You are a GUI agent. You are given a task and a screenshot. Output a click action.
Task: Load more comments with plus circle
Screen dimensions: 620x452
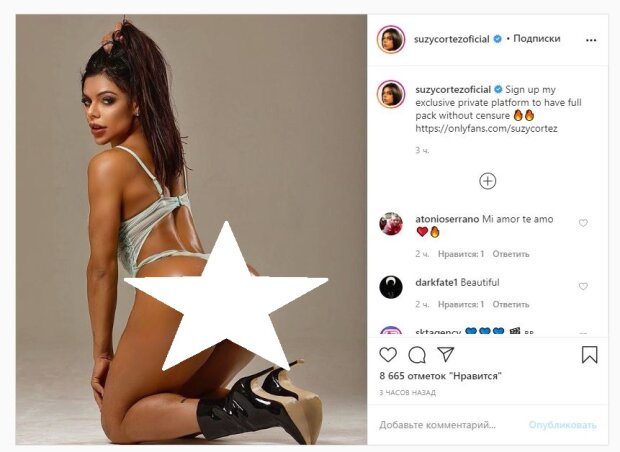488,181
